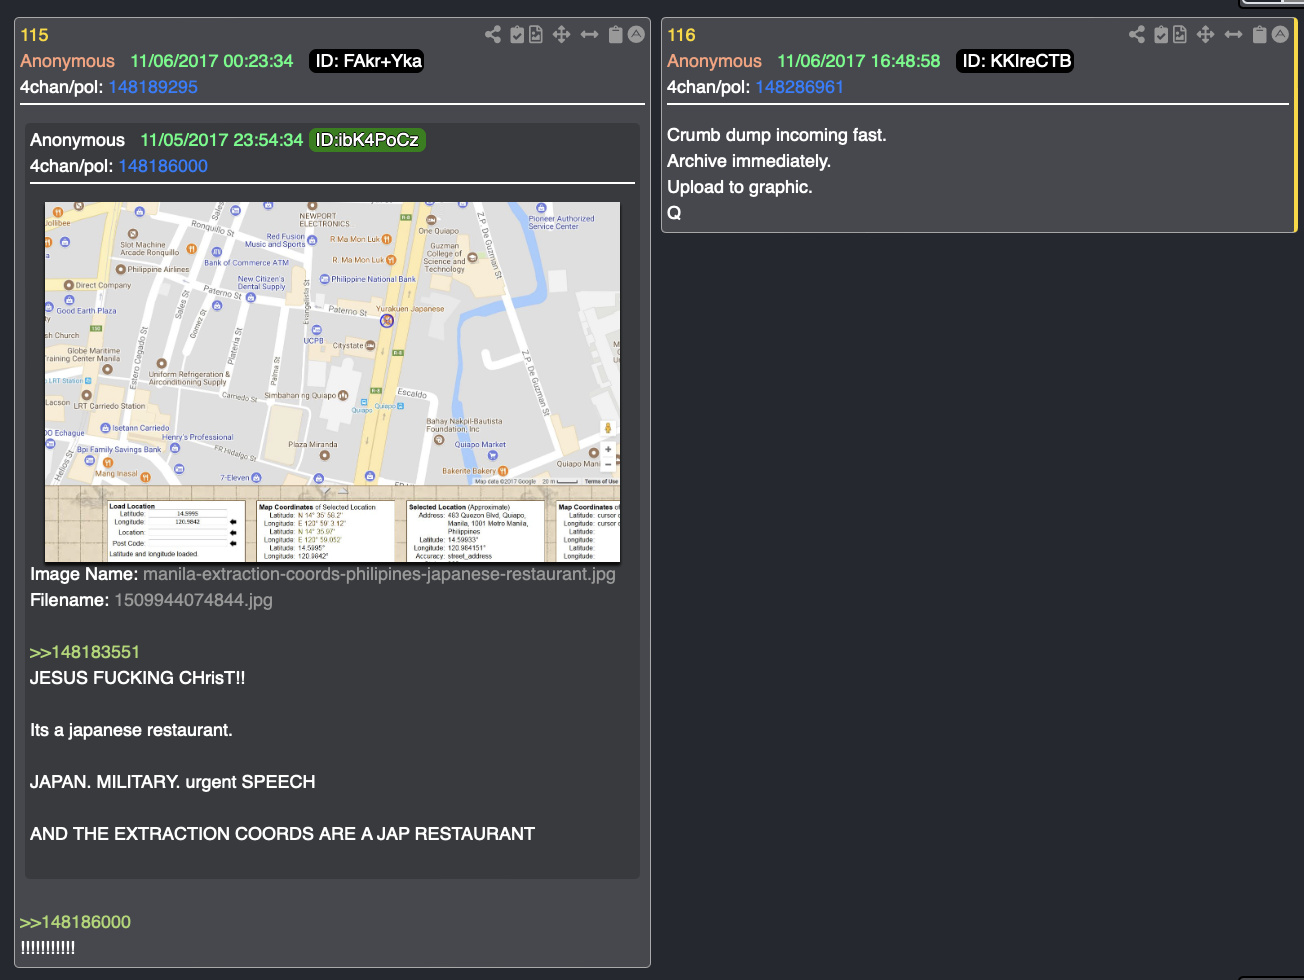Open quoted post link 148186000 under ibK4PoCz
Image resolution: width=1304 pixels, height=980 pixels.
coord(163,166)
